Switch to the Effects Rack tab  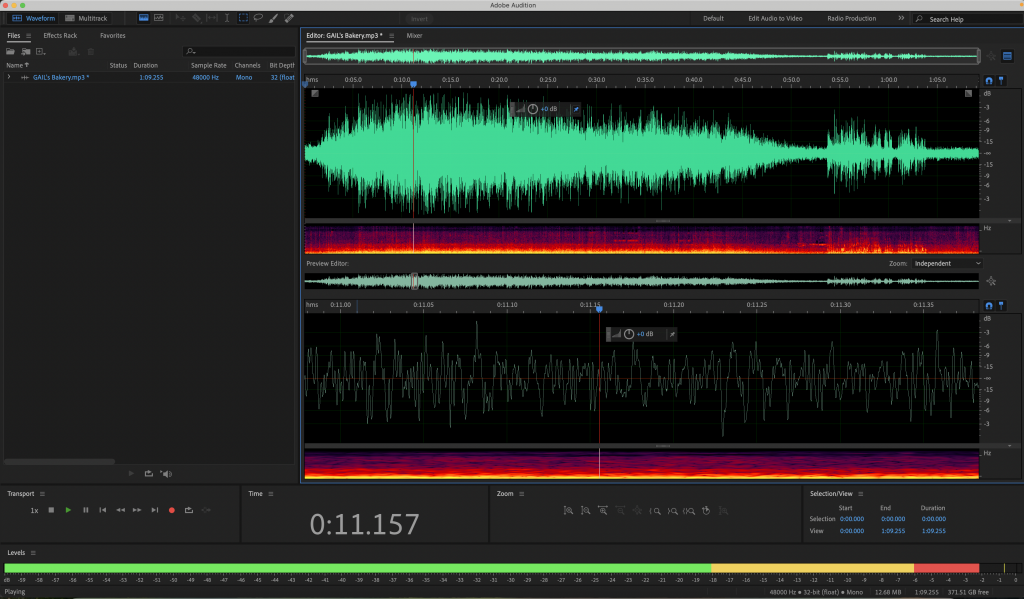pos(60,36)
